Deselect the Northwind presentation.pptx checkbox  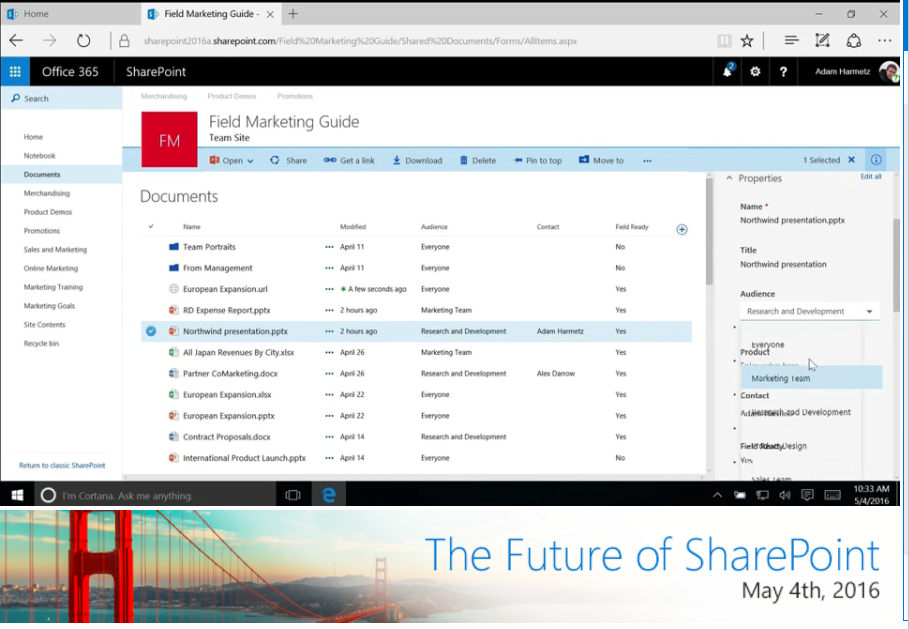(150, 331)
